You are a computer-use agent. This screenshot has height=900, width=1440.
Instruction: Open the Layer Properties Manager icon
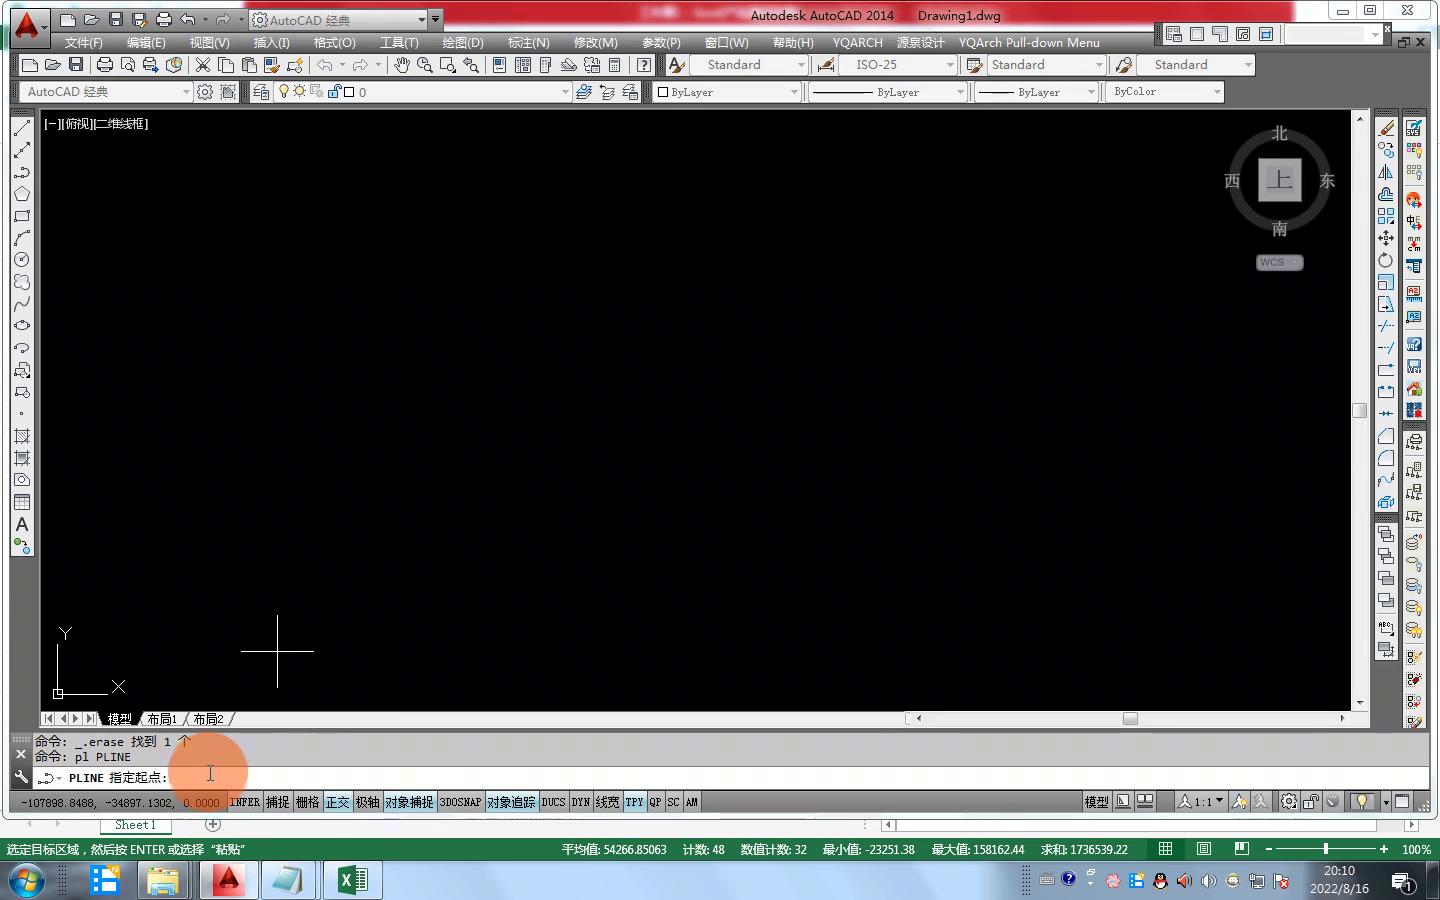pos(261,92)
